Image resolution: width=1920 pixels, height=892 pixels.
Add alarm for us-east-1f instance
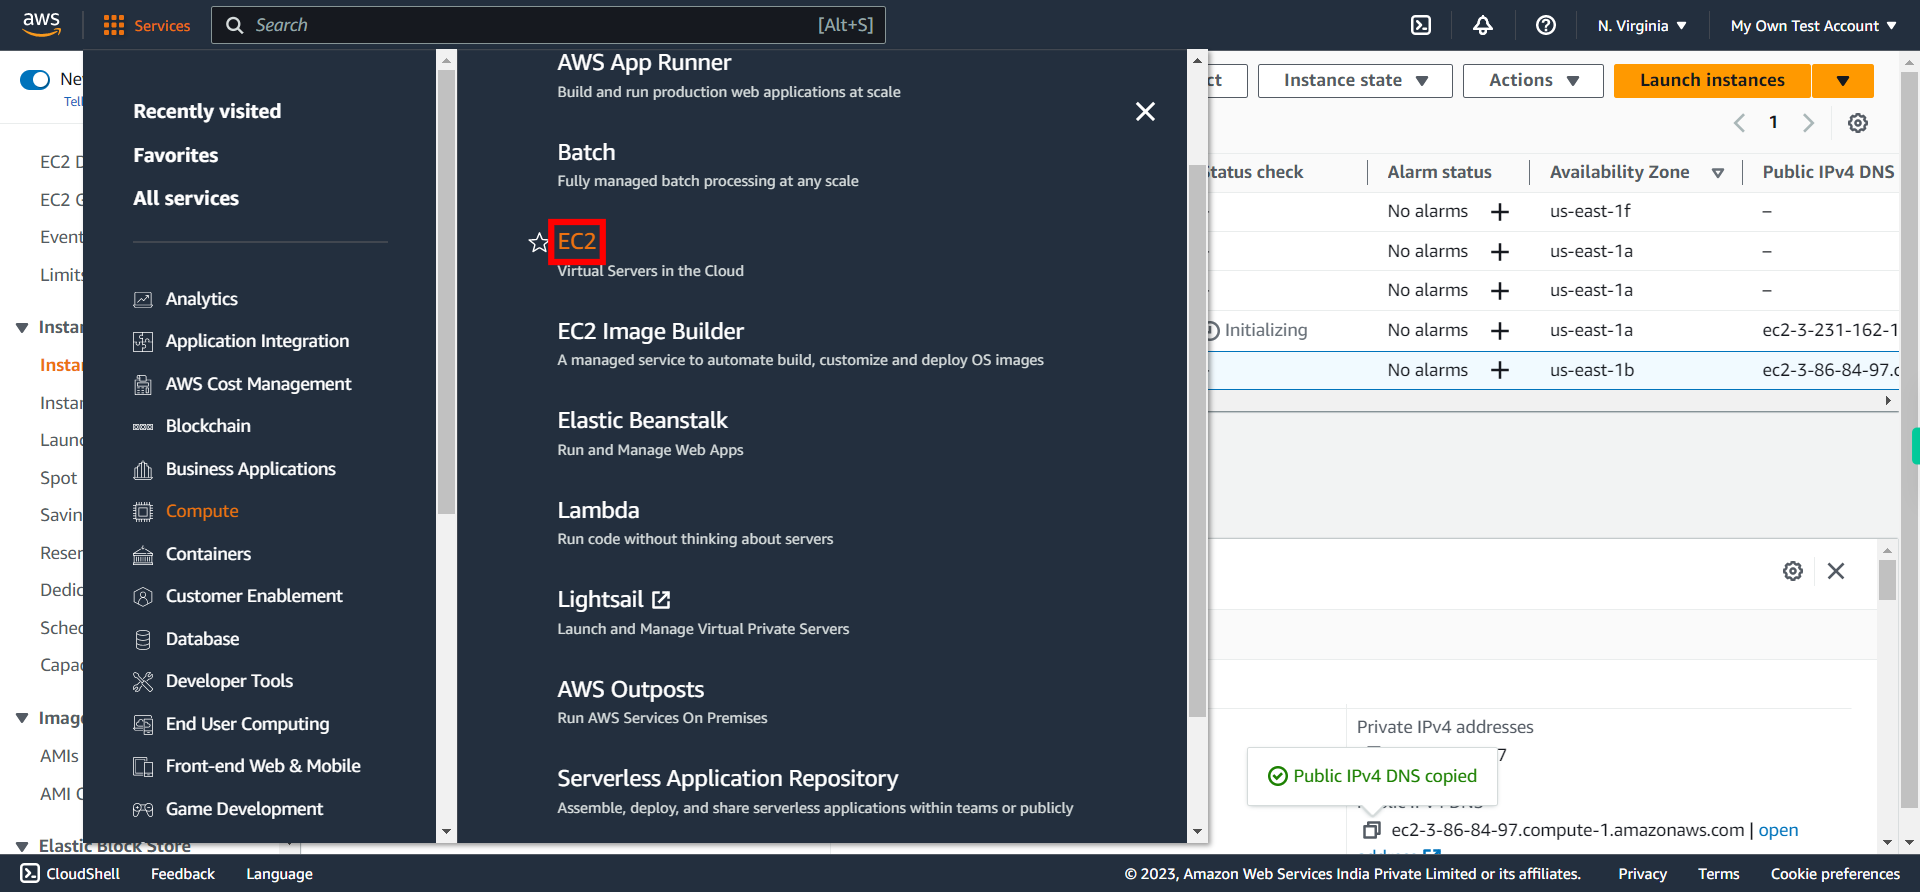coord(1500,212)
